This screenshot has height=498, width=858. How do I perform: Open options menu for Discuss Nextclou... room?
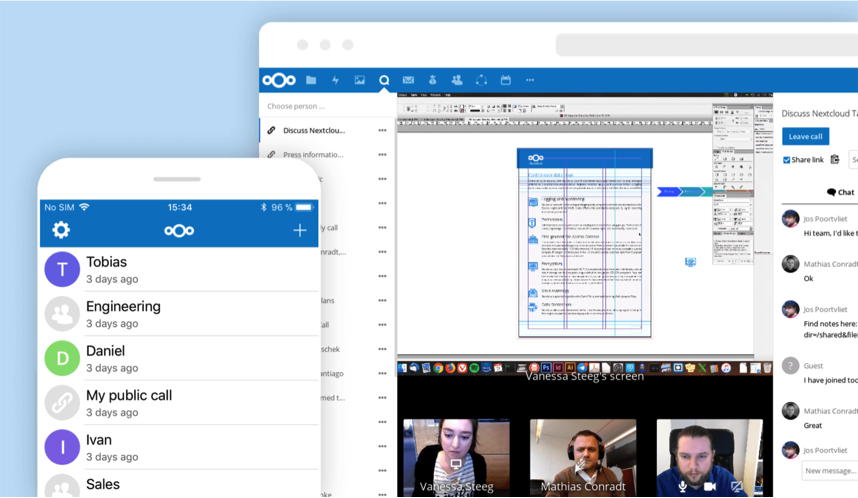382,130
